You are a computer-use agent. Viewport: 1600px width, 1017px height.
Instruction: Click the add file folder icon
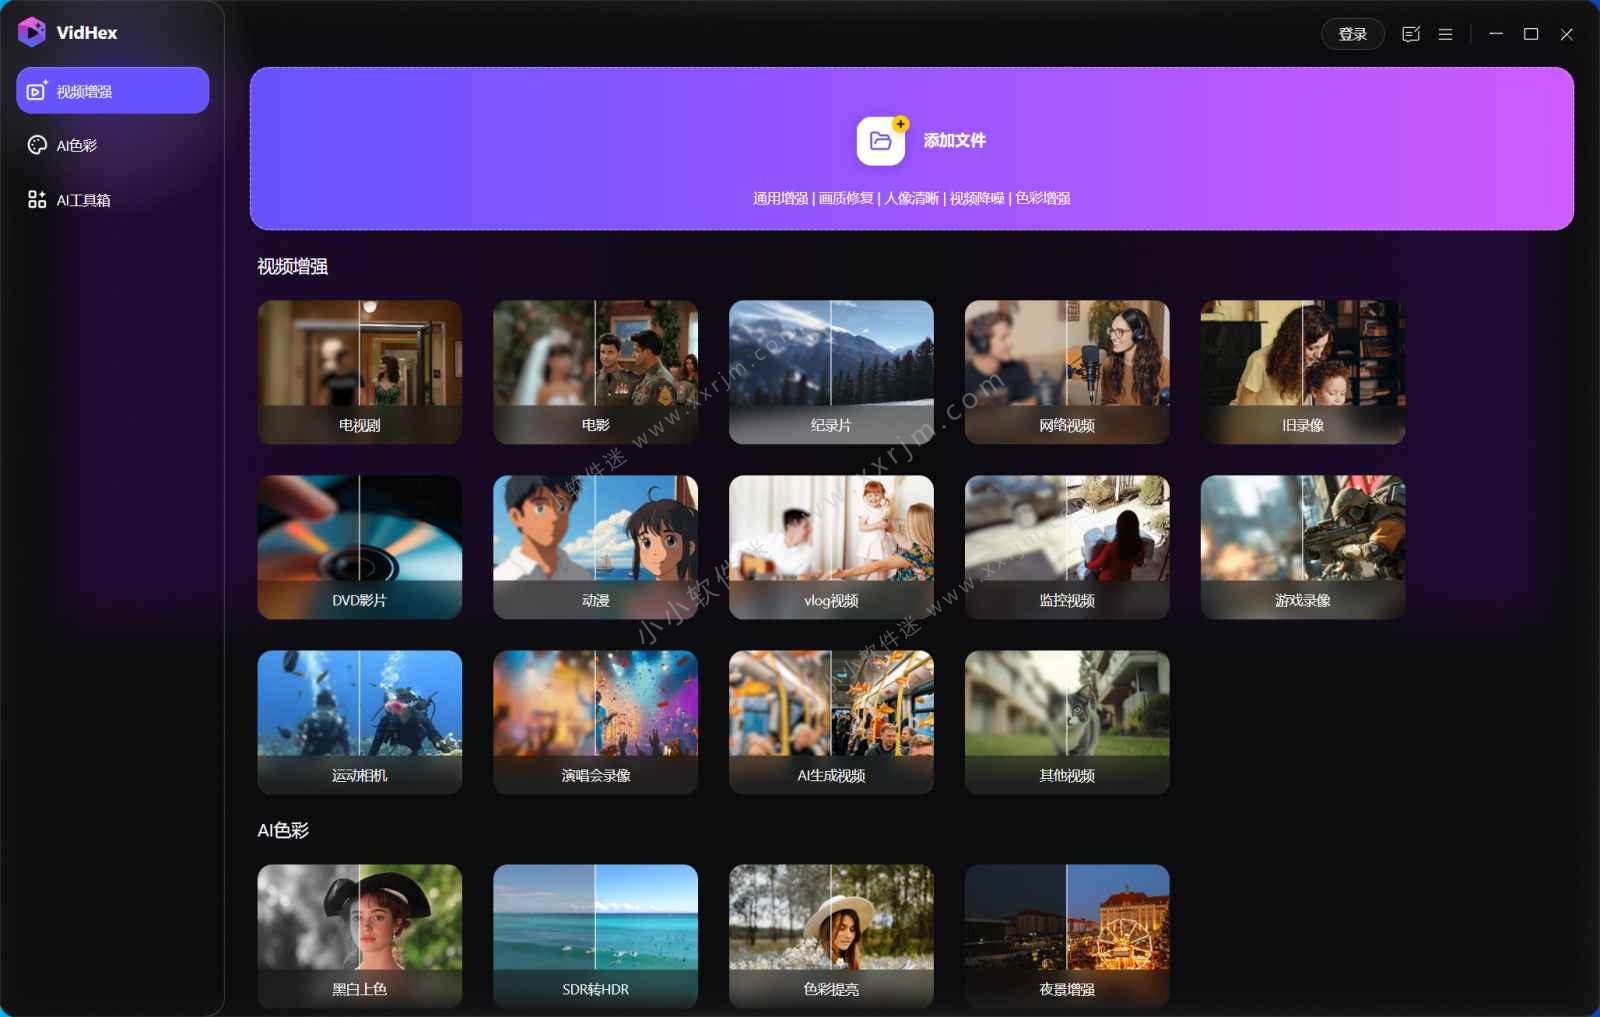pyautogui.click(x=881, y=141)
